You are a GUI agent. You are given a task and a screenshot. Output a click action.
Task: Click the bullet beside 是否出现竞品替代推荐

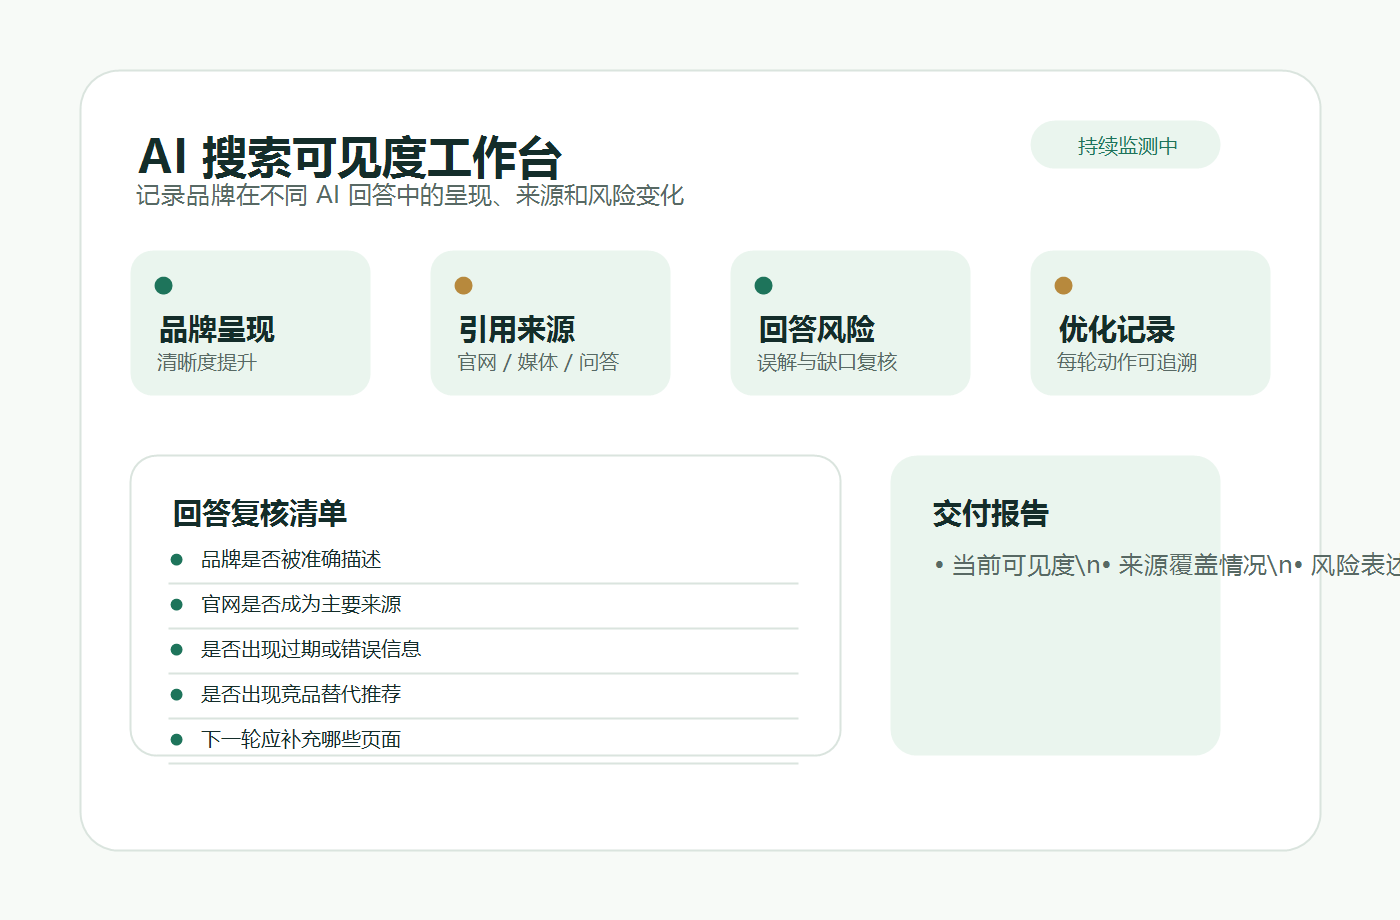pos(177,695)
